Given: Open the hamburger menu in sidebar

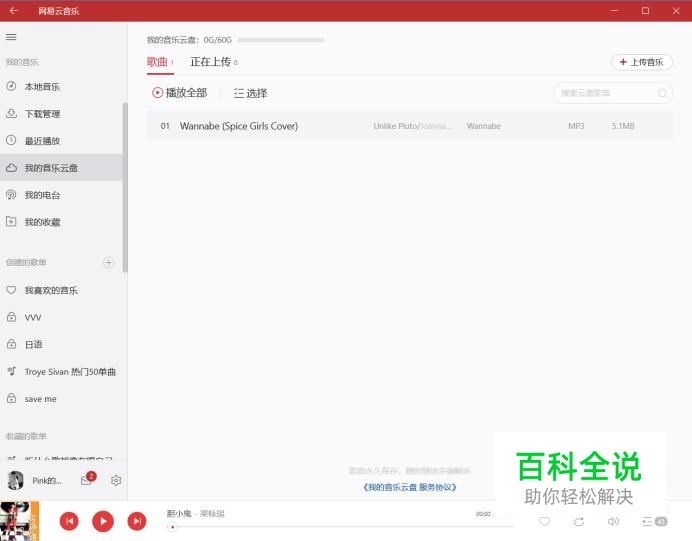Looking at the screenshot, I should click(x=11, y=37).
